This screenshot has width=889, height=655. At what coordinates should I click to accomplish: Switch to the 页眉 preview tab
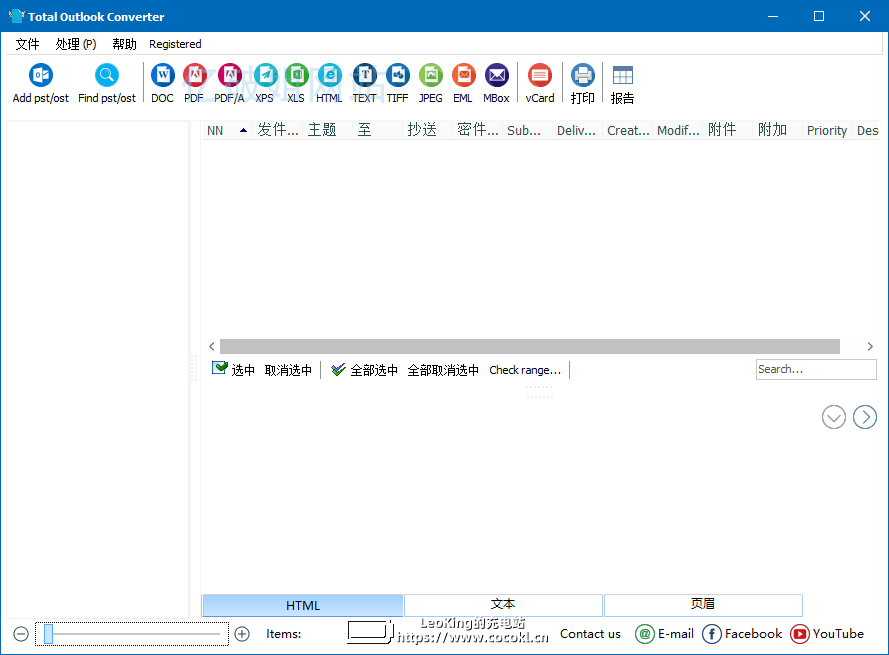coord(703,605)
